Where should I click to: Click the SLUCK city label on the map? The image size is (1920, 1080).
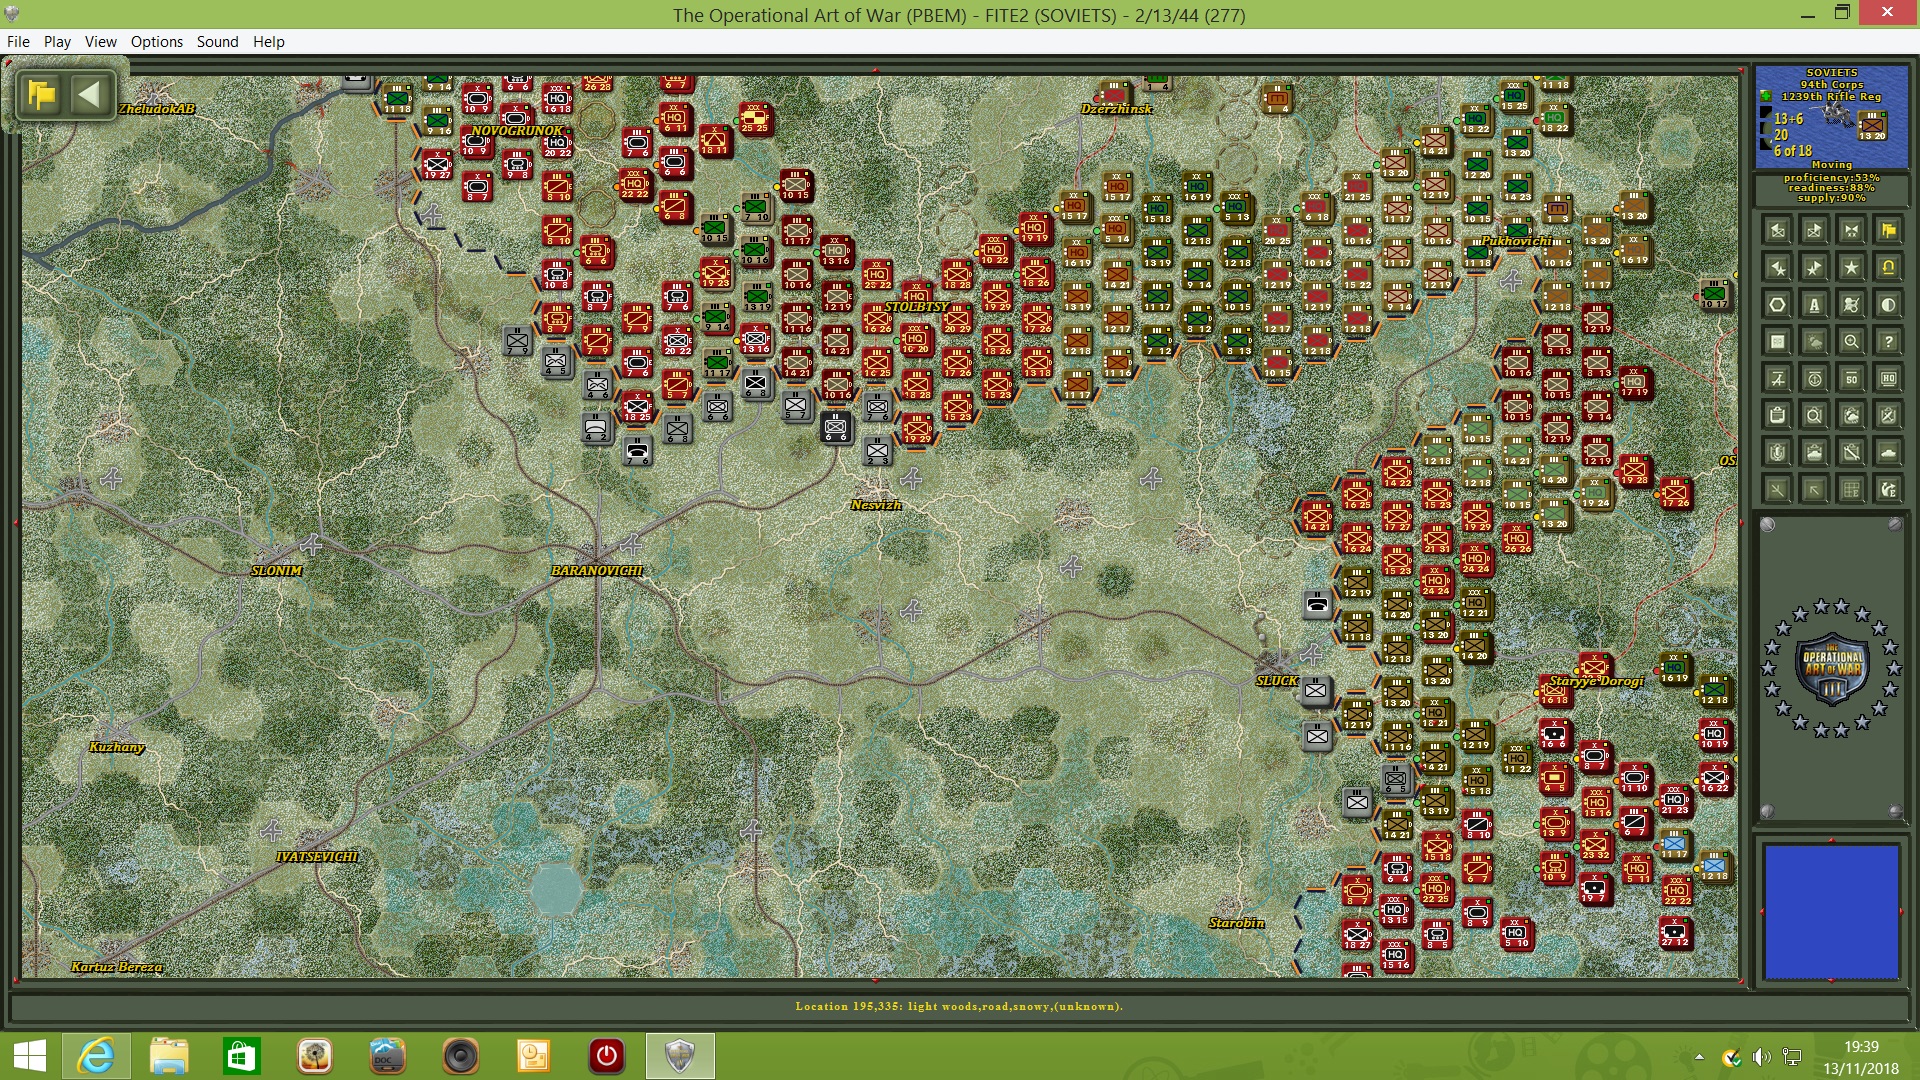click(x=1277, y=681)
